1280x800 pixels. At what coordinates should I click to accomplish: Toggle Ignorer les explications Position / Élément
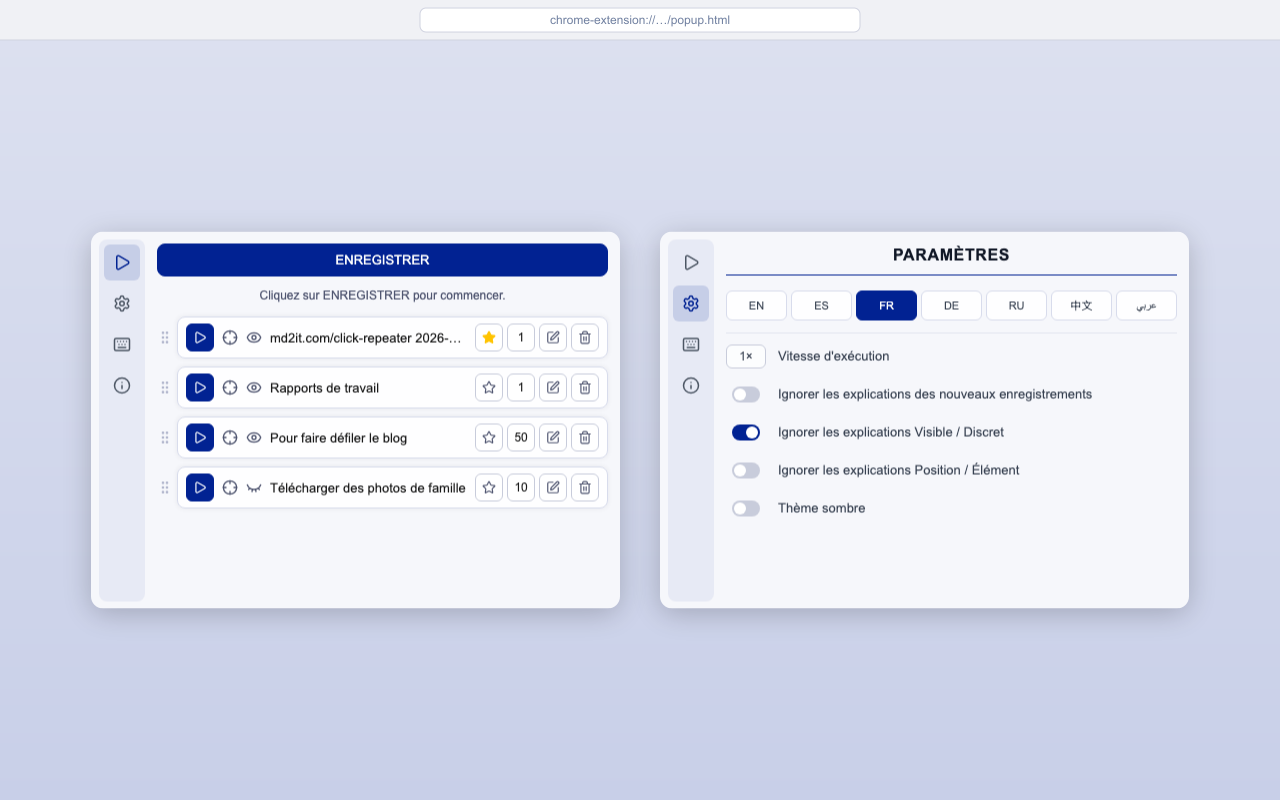746,470
